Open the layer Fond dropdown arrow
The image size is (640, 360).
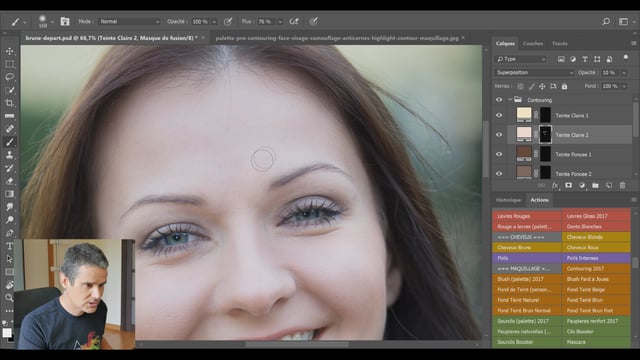(x=624, y=87)
